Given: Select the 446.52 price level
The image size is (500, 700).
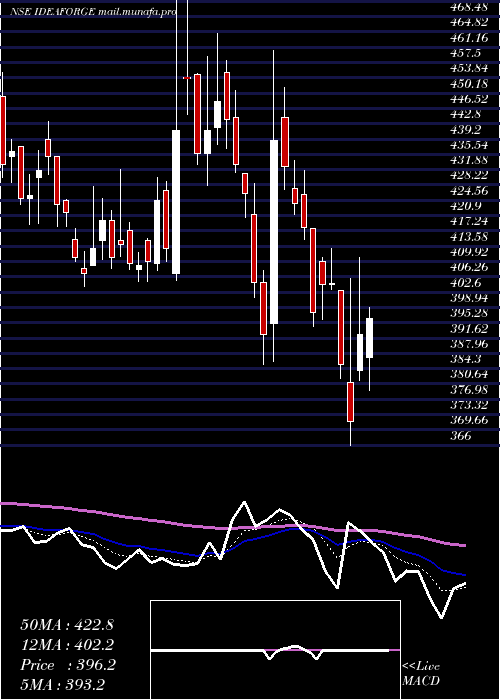Looking at the screenshot, I should point(469,99).
